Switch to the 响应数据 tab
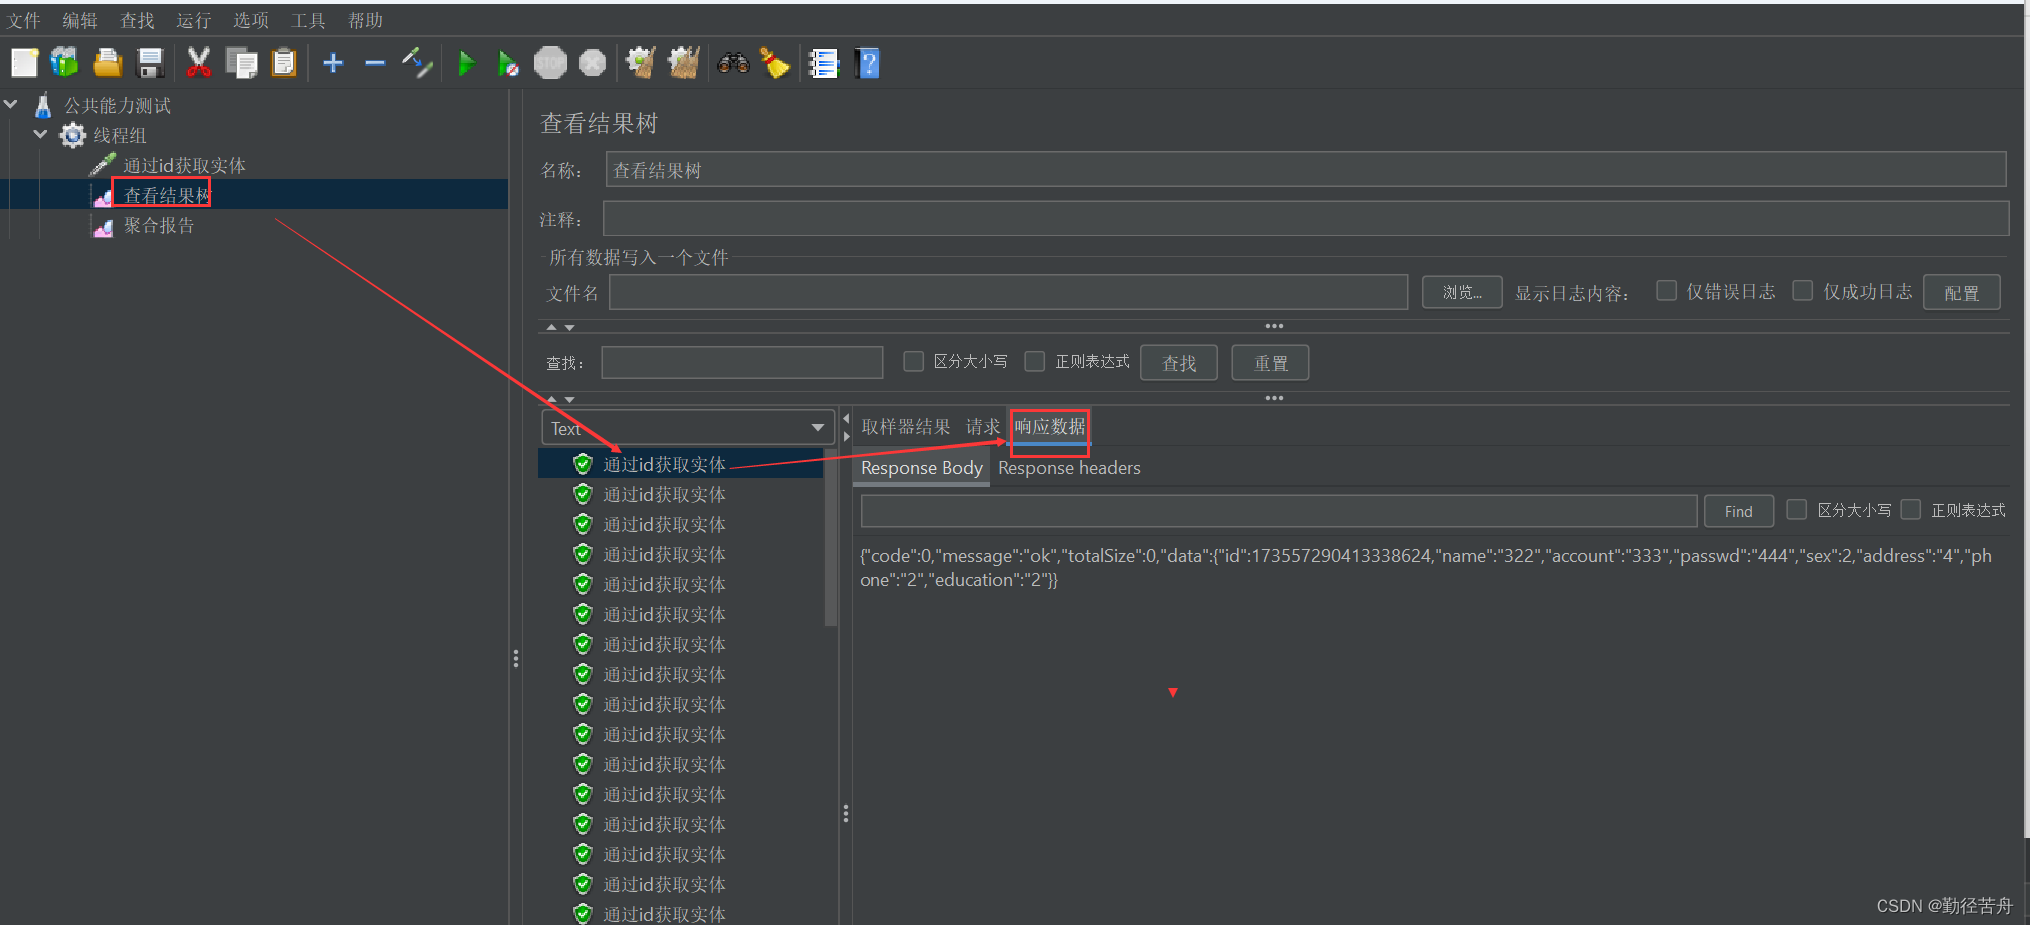Viewport: 2030px width, 925px height. point(1049,426)
